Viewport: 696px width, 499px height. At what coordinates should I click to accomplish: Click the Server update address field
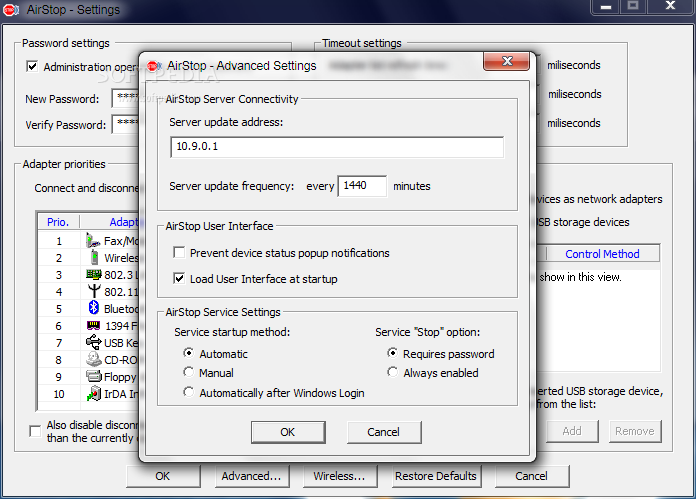[x=337, y=147]
